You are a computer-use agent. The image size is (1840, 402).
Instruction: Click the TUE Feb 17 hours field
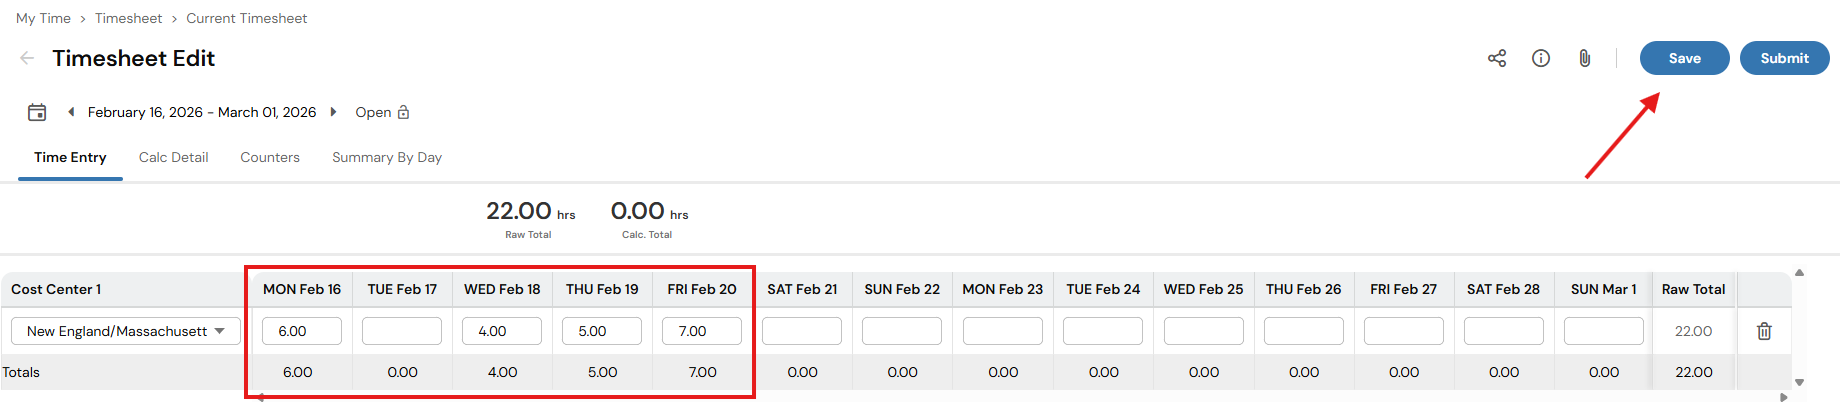pos(402,331)
